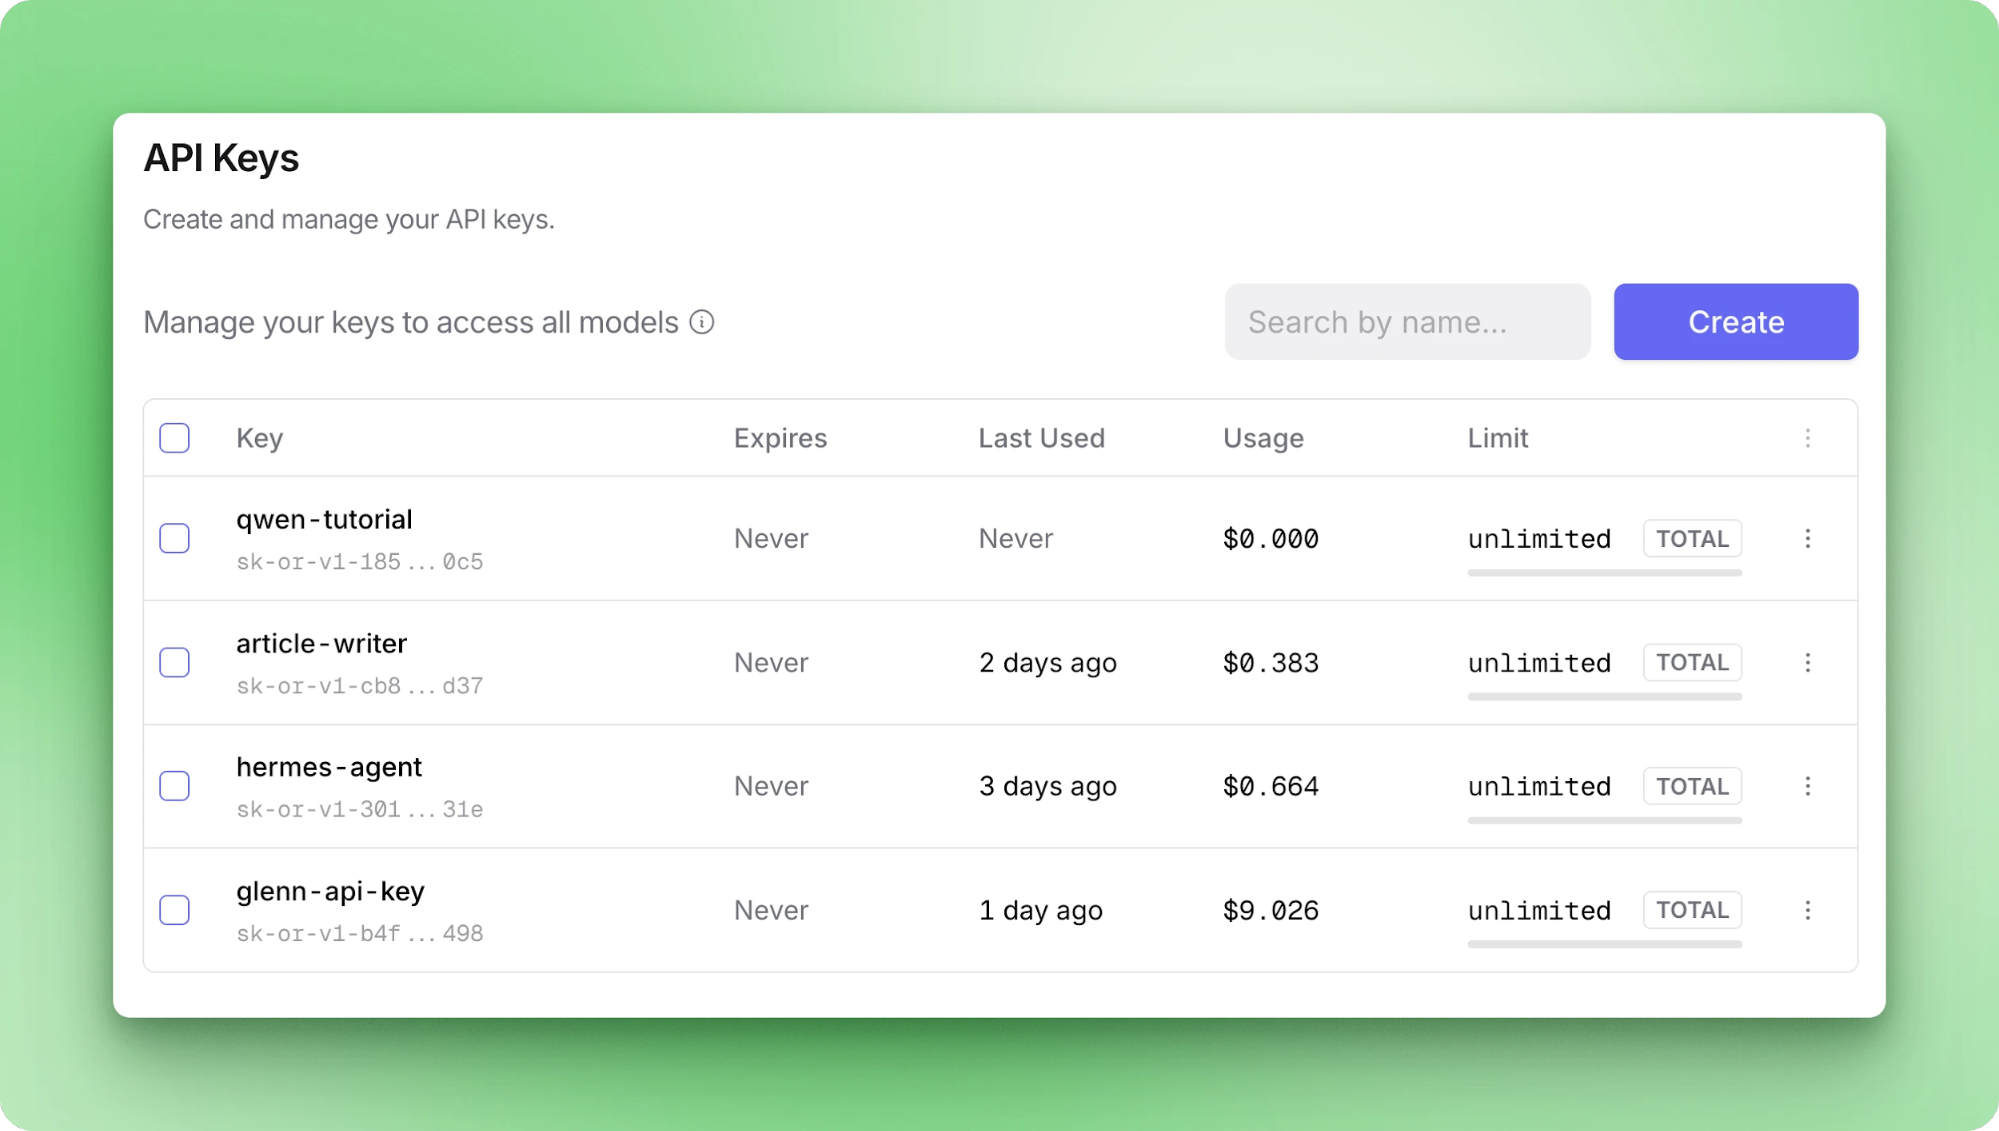Screen dimensions: 1999x1131
Task: Click the 'API Keys' page heading
Action: pos(221,158)
